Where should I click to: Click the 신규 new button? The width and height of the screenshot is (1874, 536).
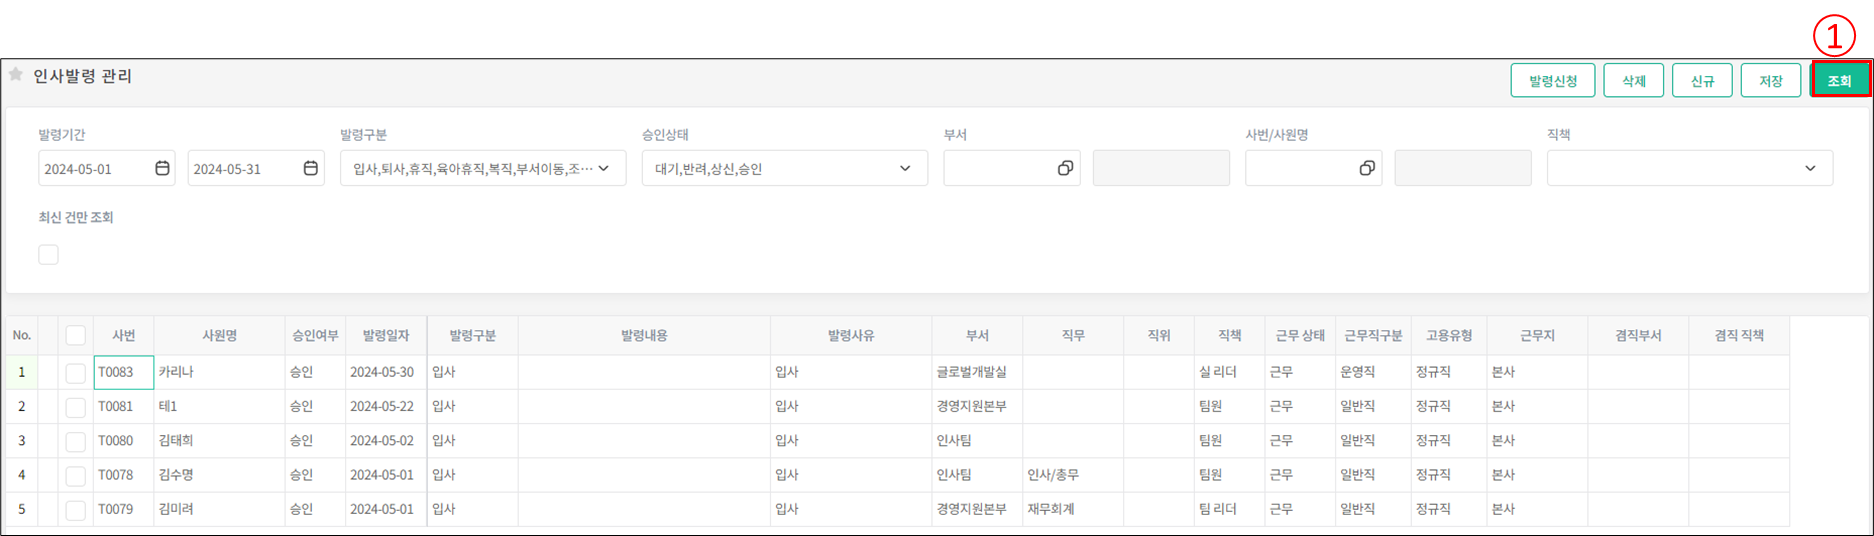click(x=1702, y=80)
